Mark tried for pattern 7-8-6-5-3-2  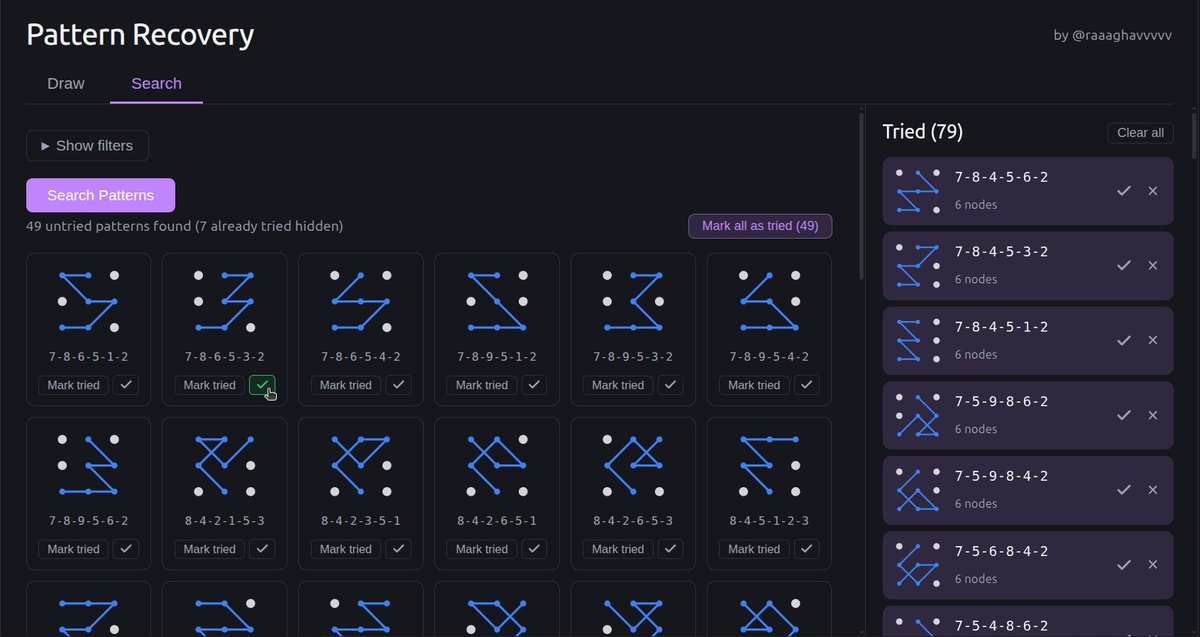click(210, 385)
